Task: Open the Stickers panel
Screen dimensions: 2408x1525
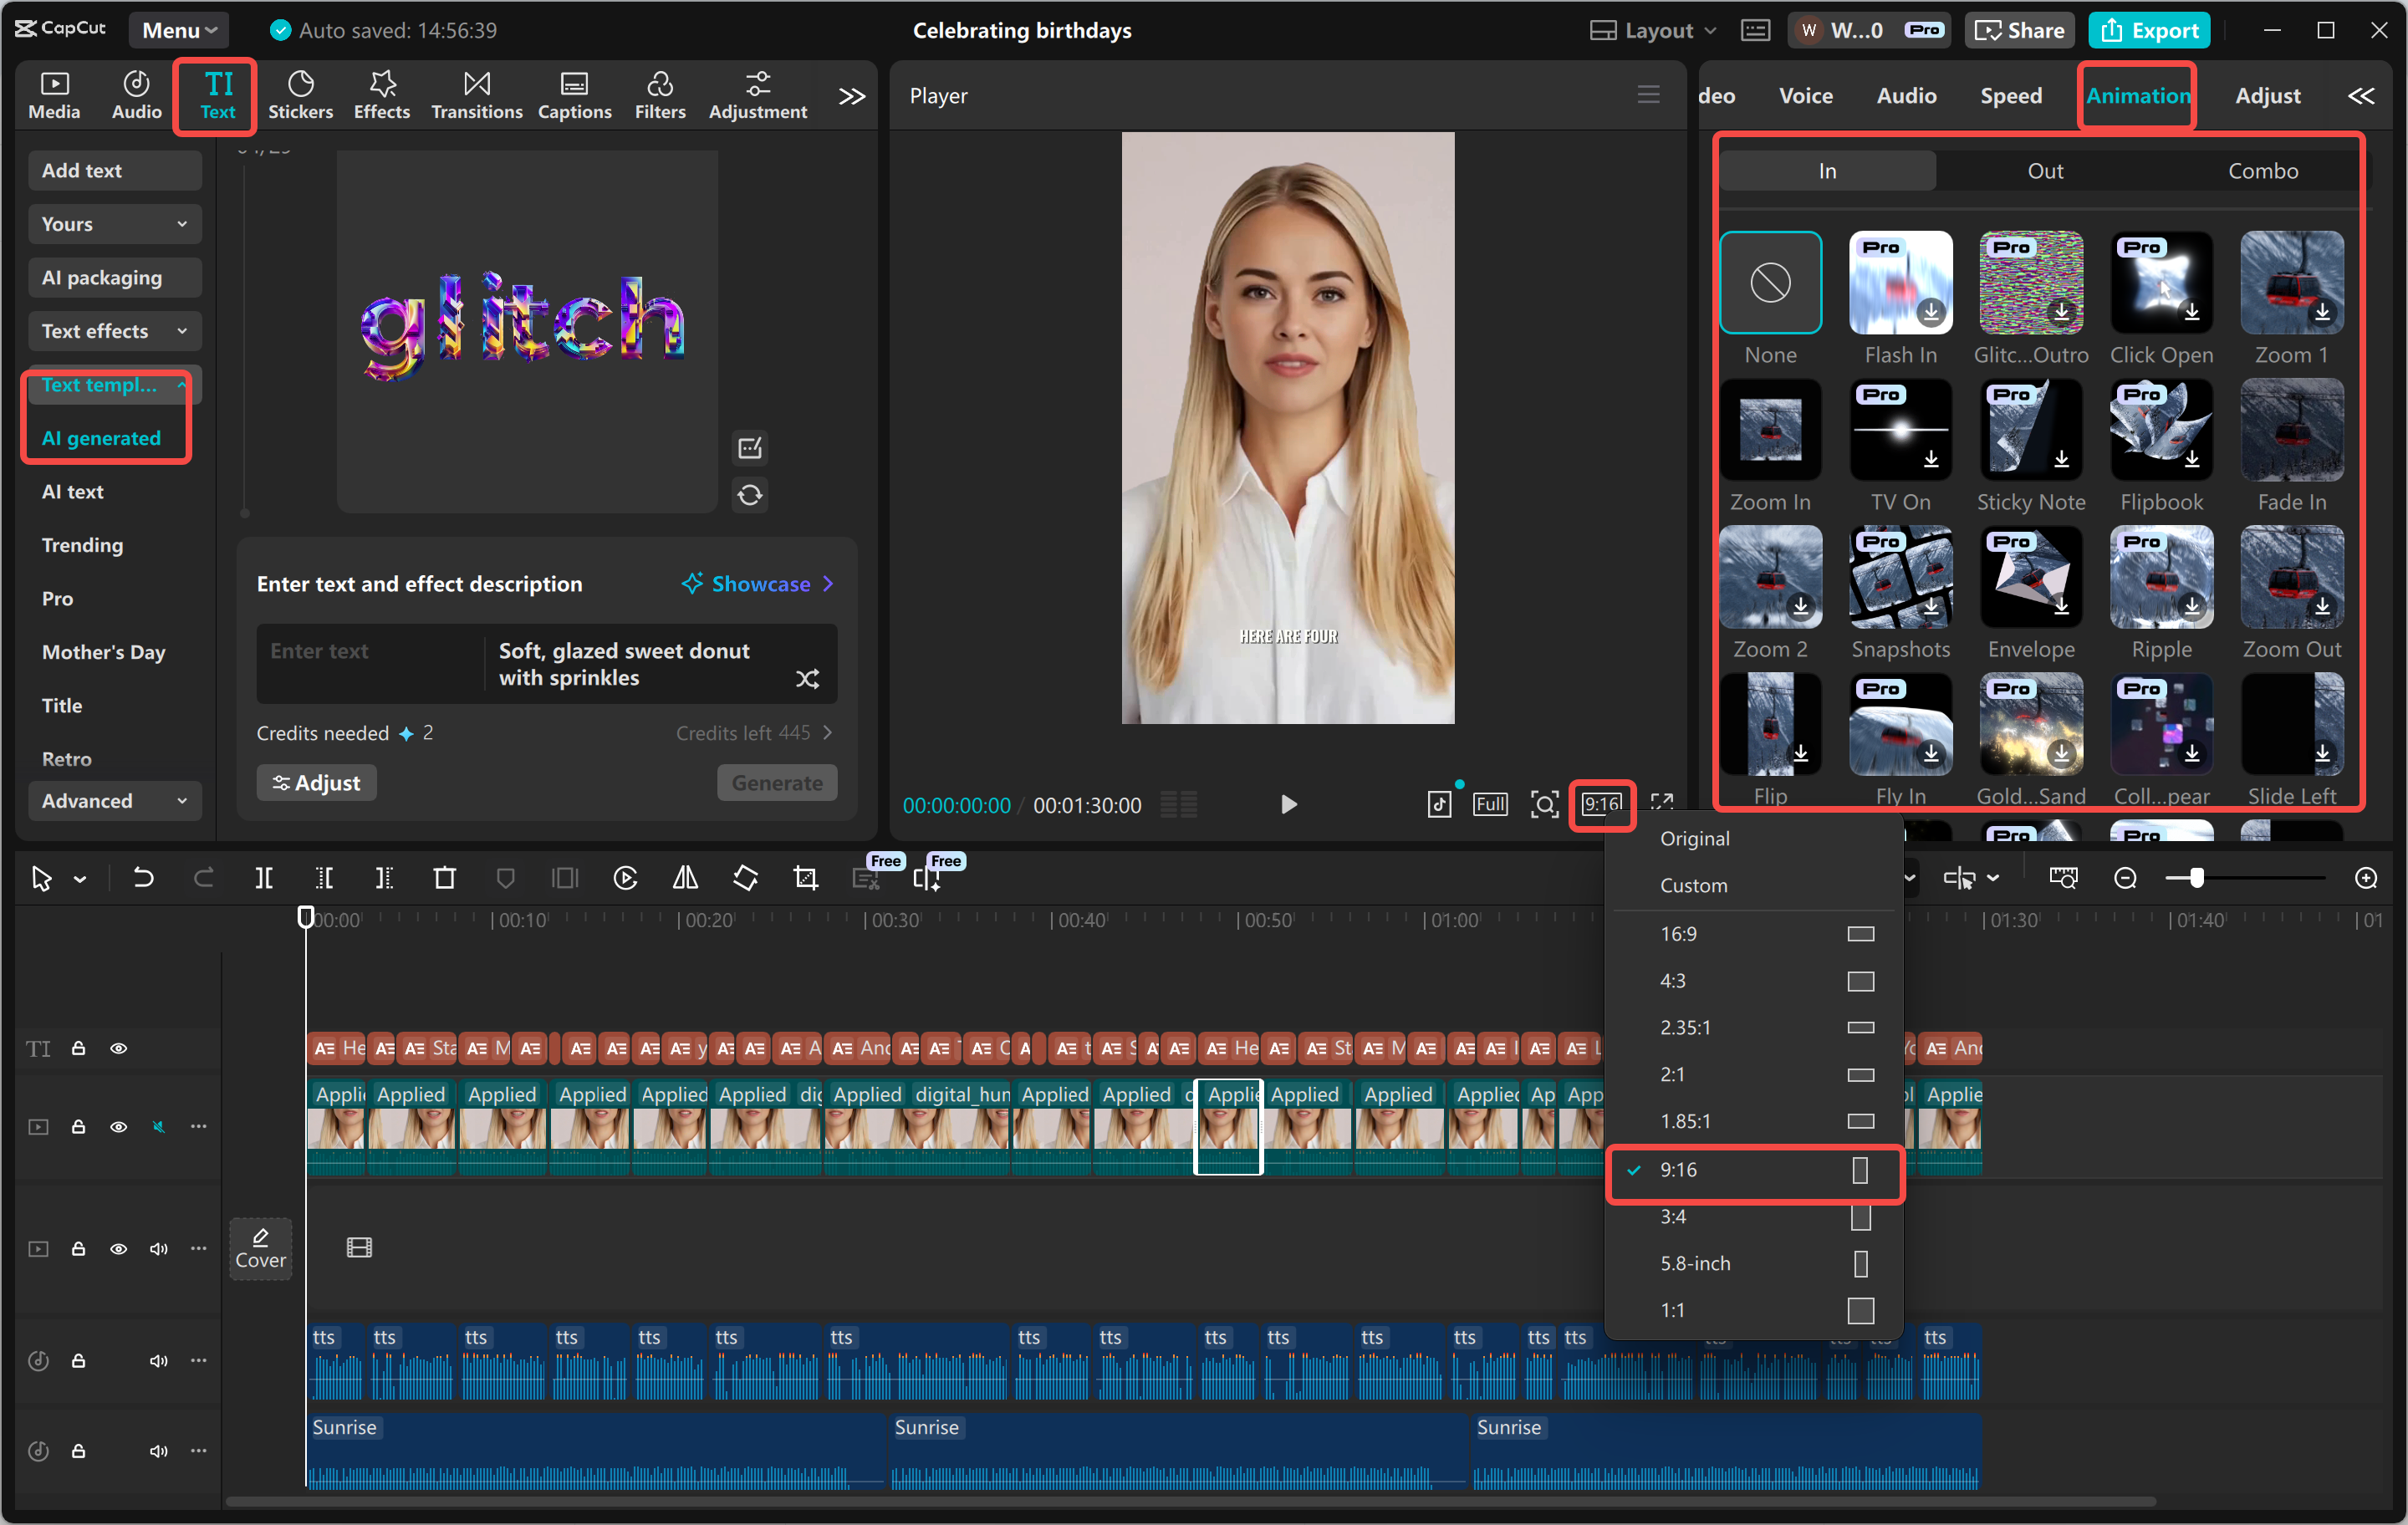Action: [301, 95]
